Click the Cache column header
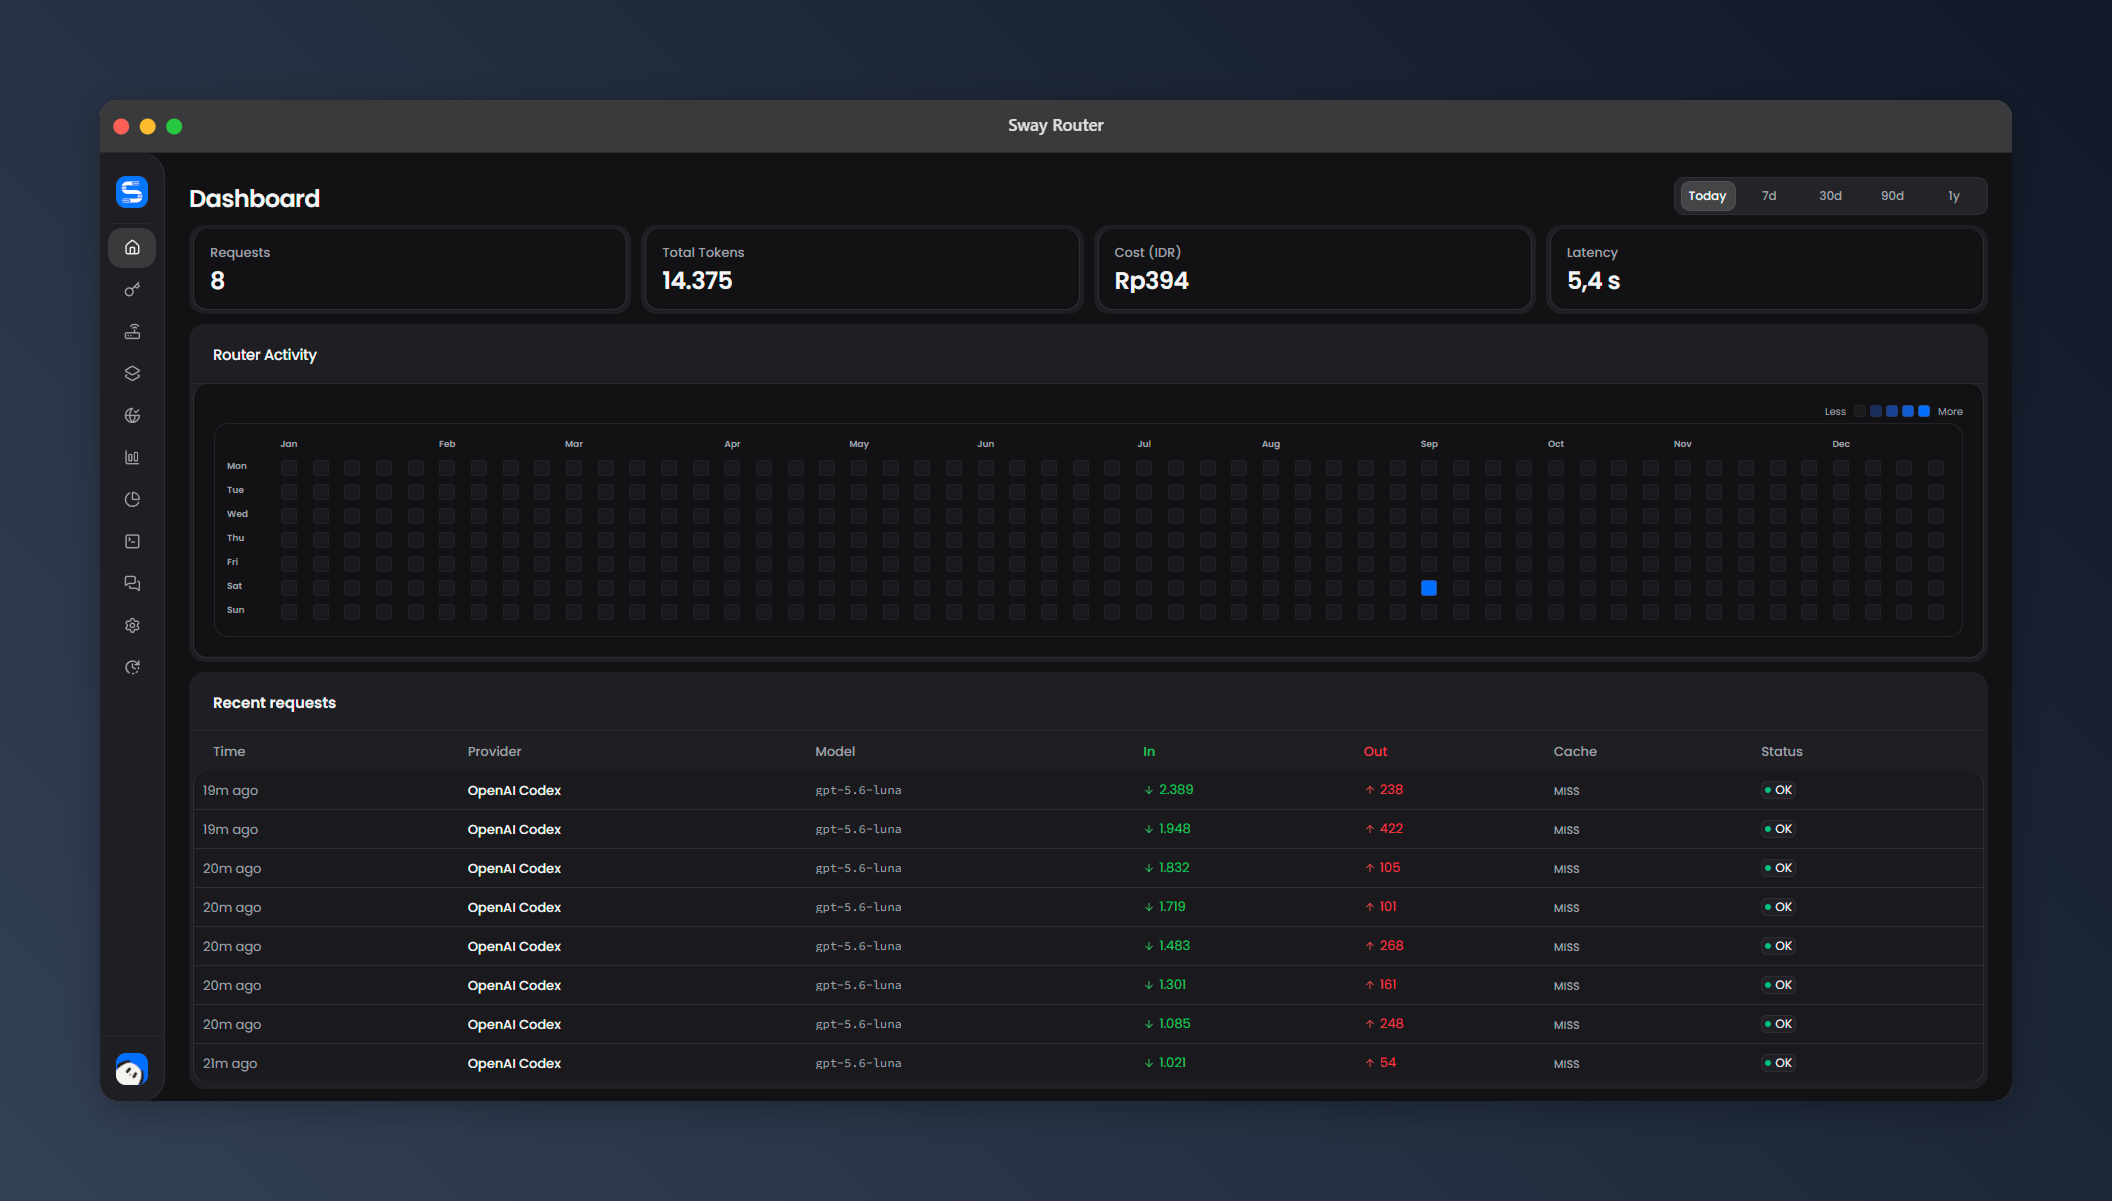Image resolution: width=2112 pixels, height=1201 pixels. pos(1575,751)
